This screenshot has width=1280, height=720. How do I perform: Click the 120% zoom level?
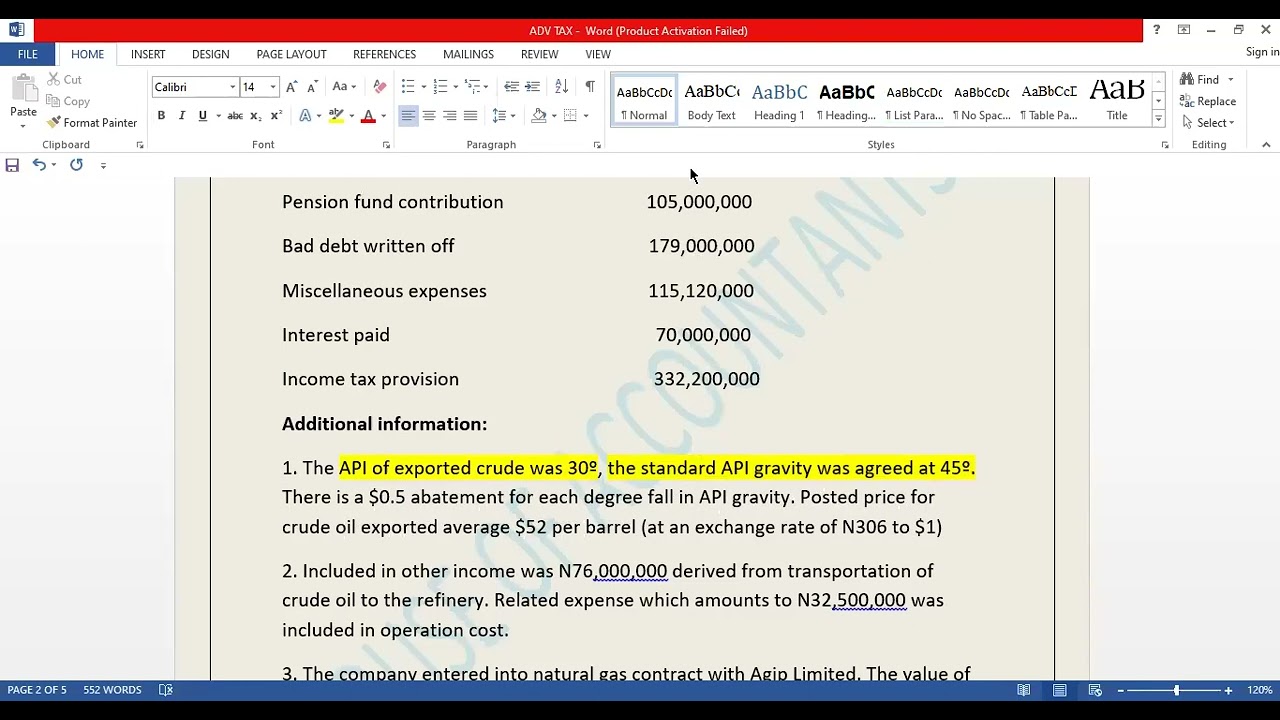1260,690
